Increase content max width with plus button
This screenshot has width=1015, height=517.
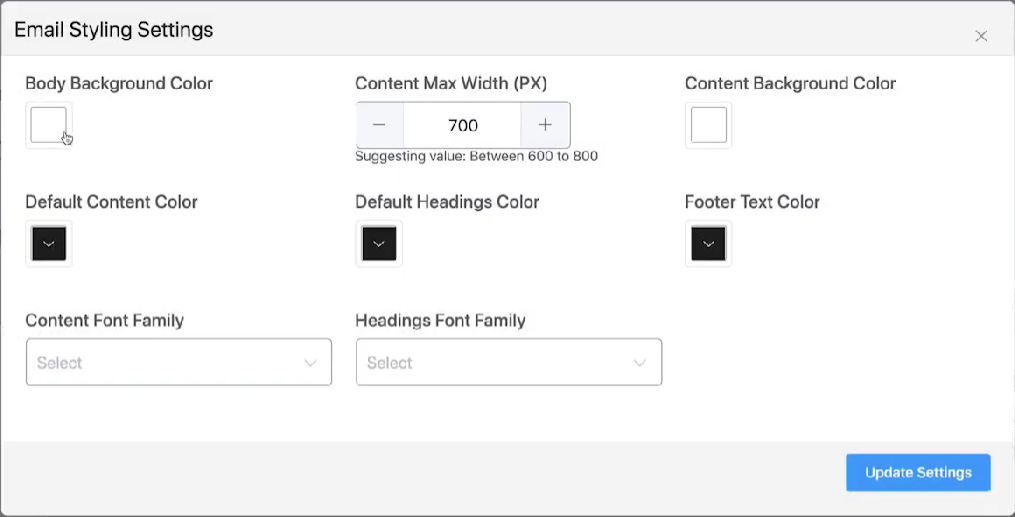(x=545, y=125)
